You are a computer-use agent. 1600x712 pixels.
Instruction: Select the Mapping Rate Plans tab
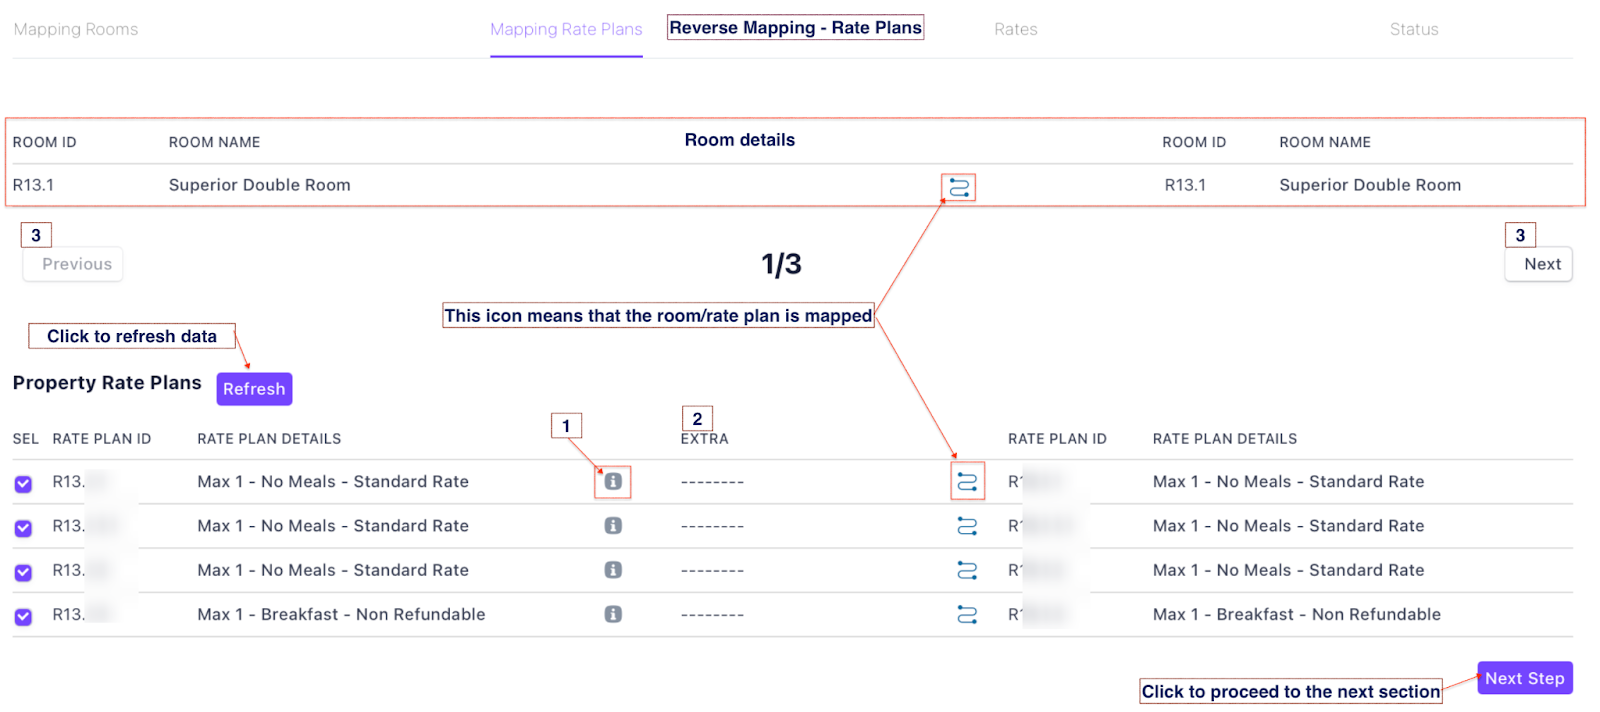pyautogui.click(x=566, y=29)
